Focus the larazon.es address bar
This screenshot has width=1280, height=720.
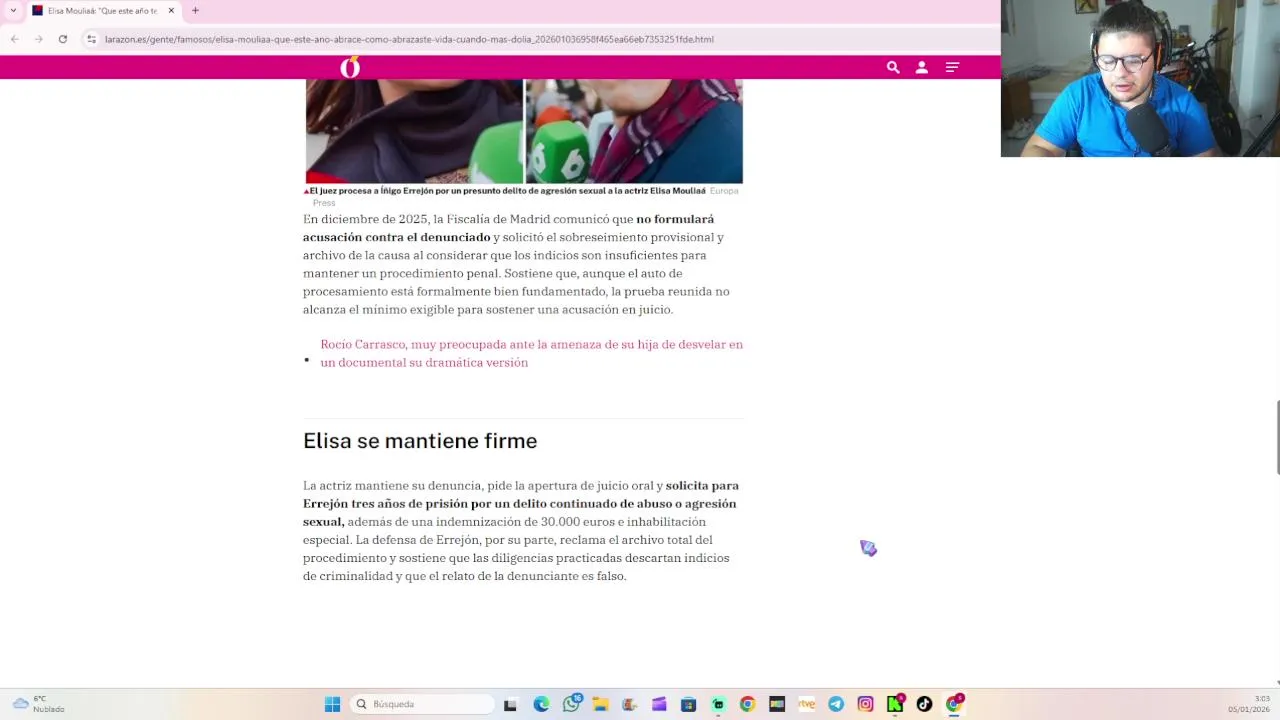(409, 39)
